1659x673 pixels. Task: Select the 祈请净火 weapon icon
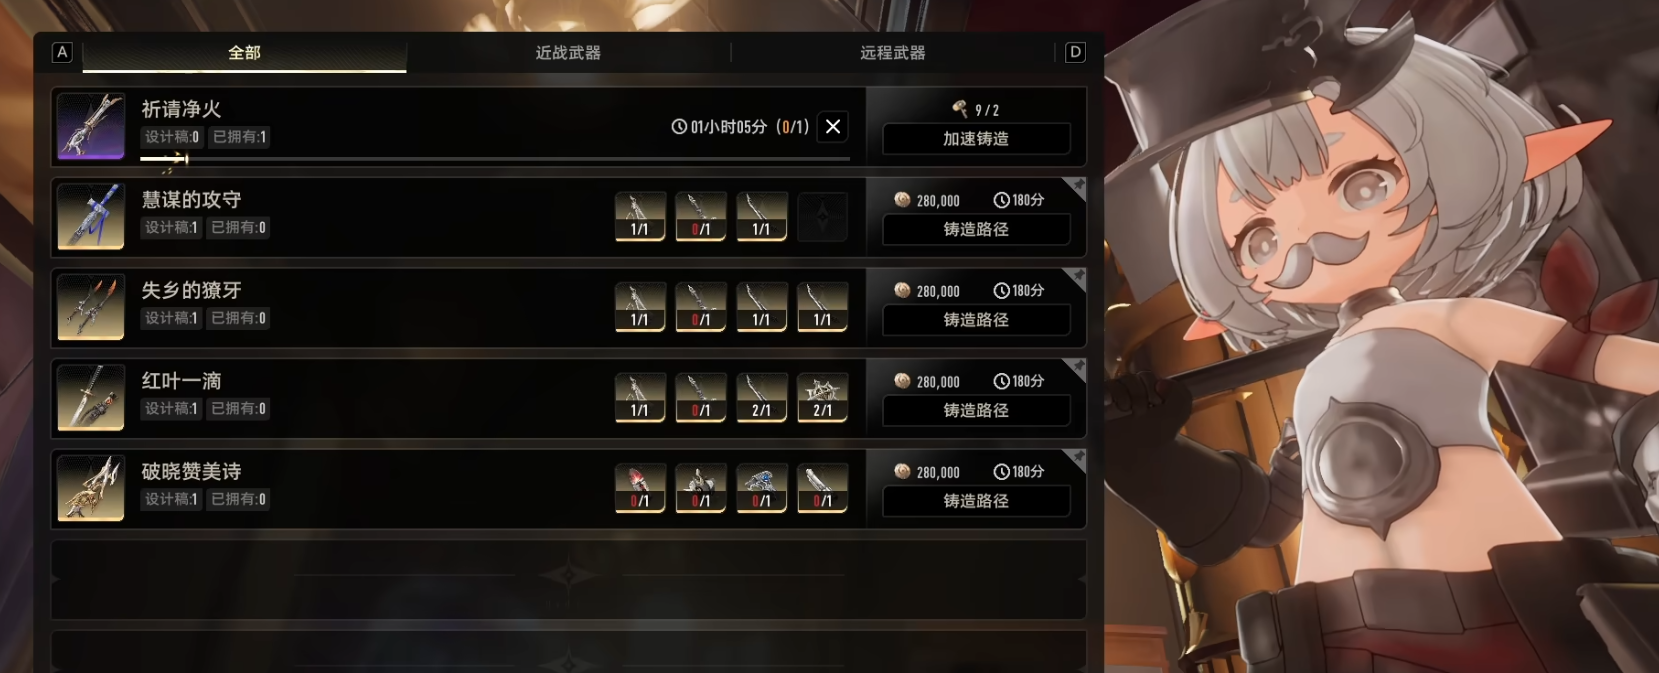pyautogui.click(x=91, y=126)
